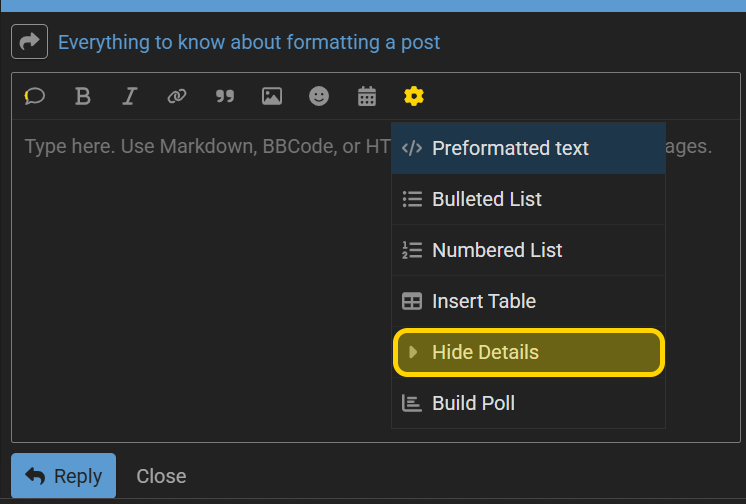This screenshot has width=746, height=504.
Task: Open the image upload icon
Action: pyautogui.click(x=272, y=96)
